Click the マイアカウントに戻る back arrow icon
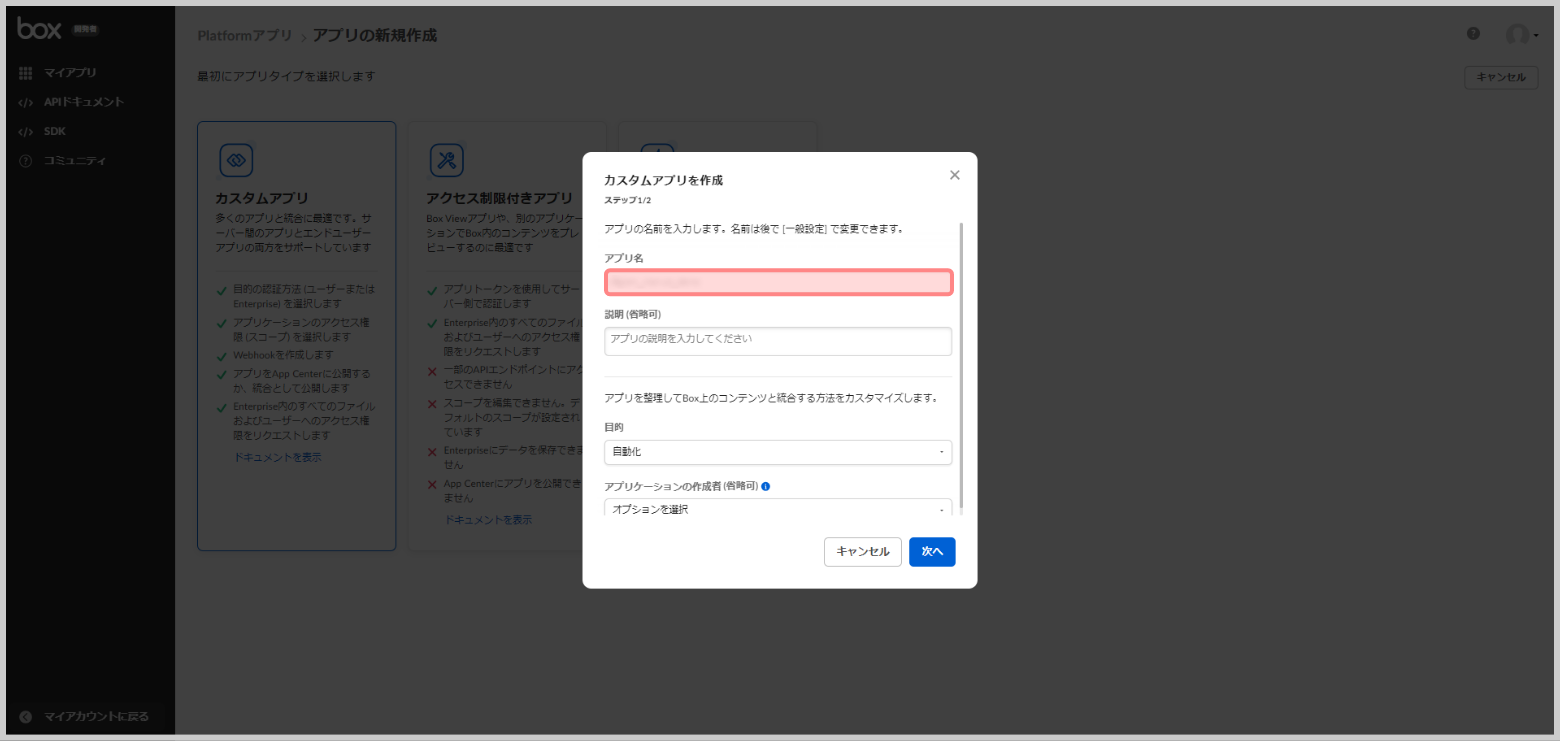The height and width of the screenshot is (741, 1560). [x=26, y=716]
